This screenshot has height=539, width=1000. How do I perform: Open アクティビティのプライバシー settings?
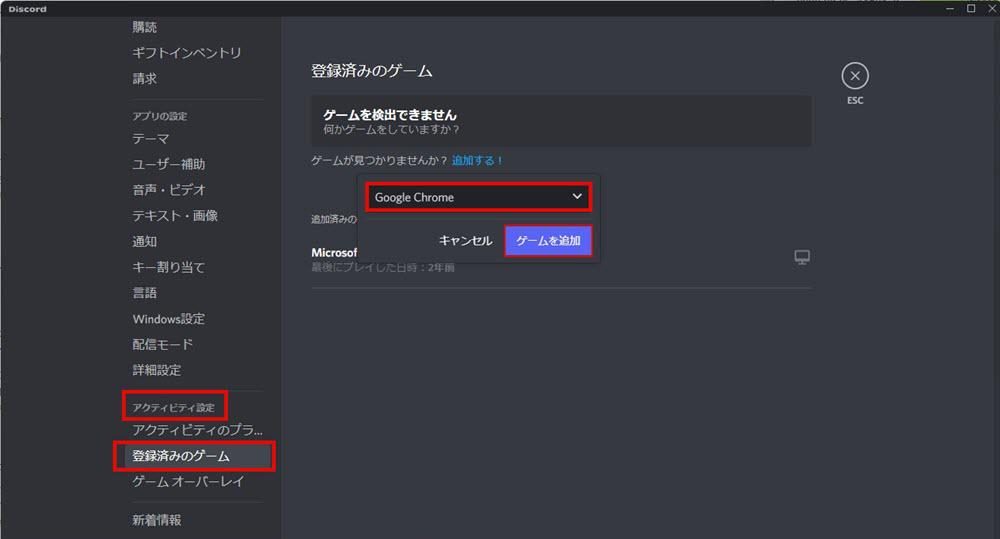197,430
